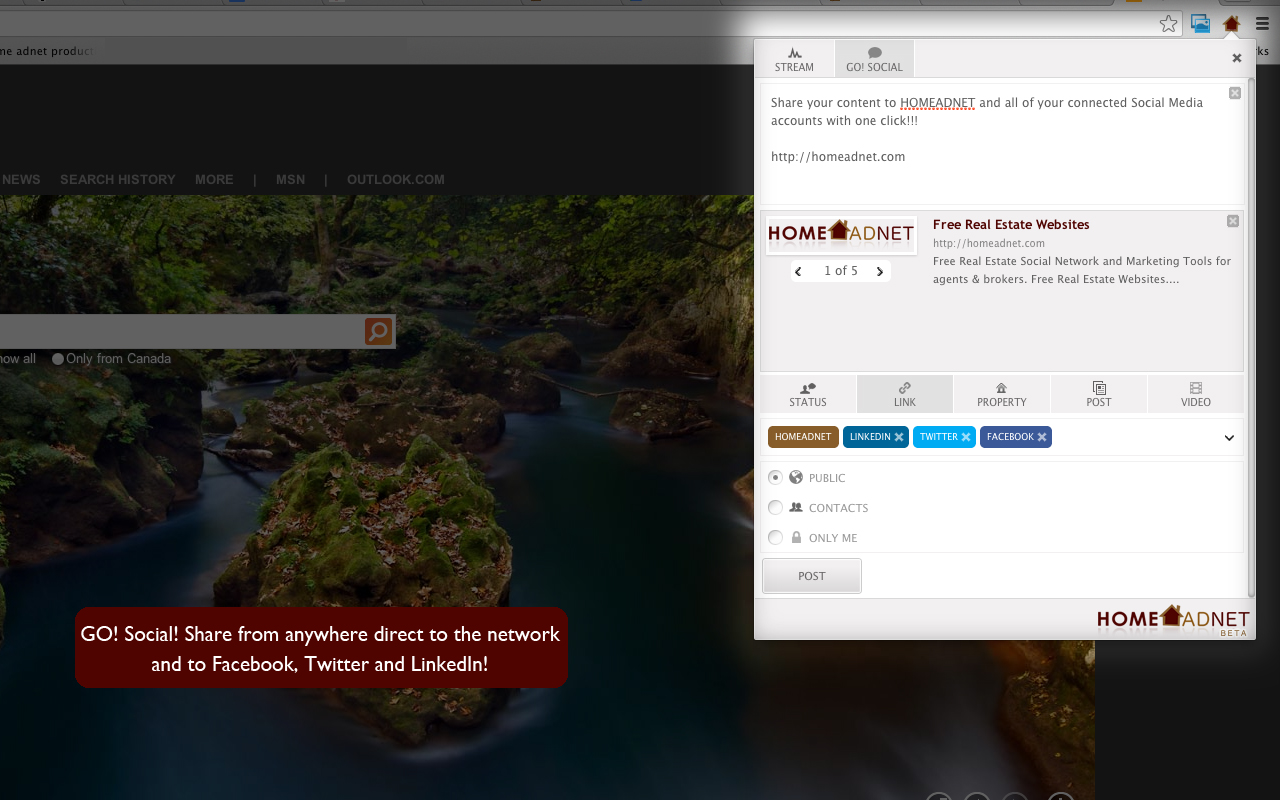The height and width of the screenshot is (800, 1280).
Task: Select the PROPERTY post type
Action: pyautogui.click(x=1002, y=394)
